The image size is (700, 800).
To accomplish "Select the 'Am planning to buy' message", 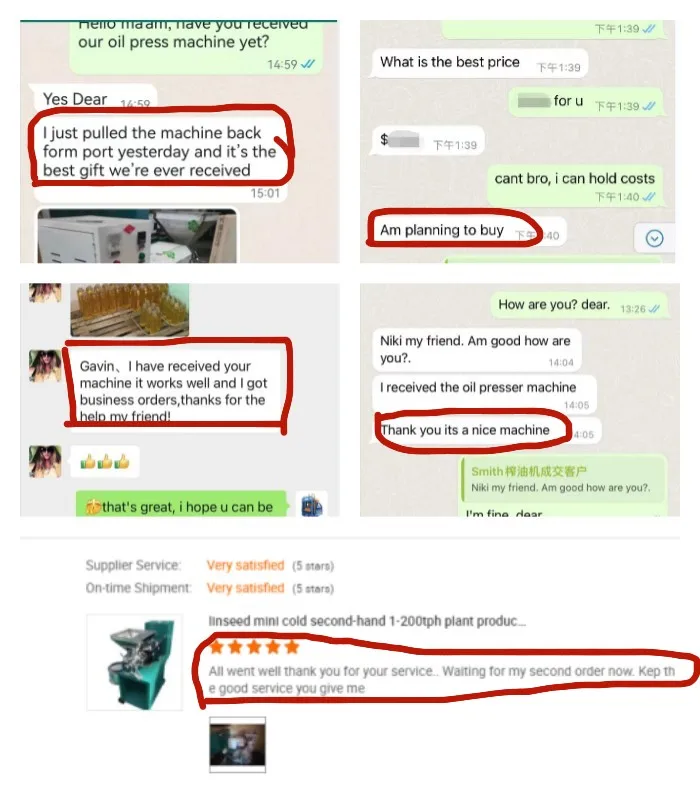I will (x=467, y=231).
